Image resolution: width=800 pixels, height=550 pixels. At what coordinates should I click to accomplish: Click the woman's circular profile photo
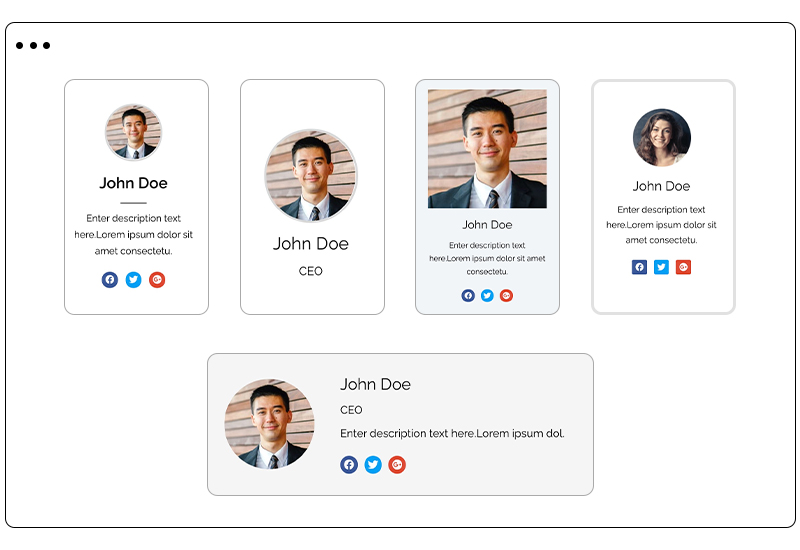pos(662,138)
